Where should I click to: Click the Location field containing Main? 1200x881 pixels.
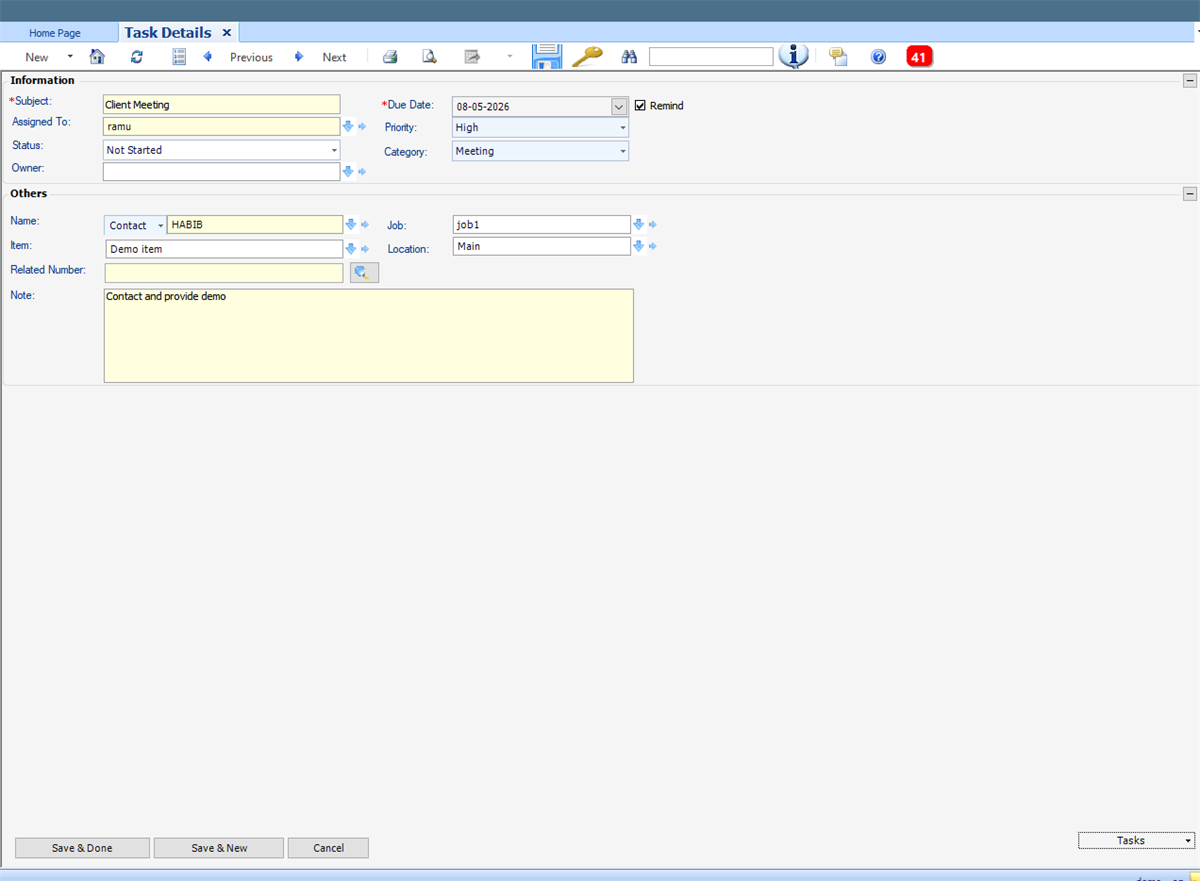click(x=542, y=246)
